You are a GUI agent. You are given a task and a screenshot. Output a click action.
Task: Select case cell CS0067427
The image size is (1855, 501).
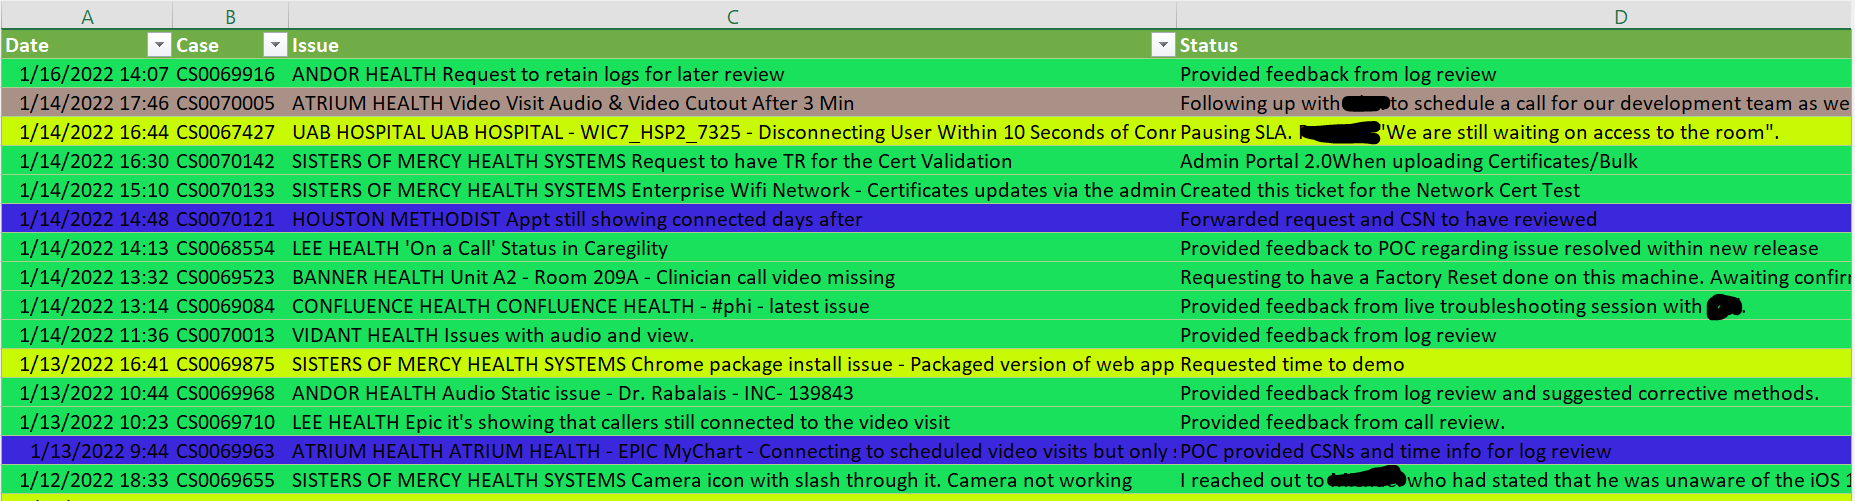coord(230,132)
